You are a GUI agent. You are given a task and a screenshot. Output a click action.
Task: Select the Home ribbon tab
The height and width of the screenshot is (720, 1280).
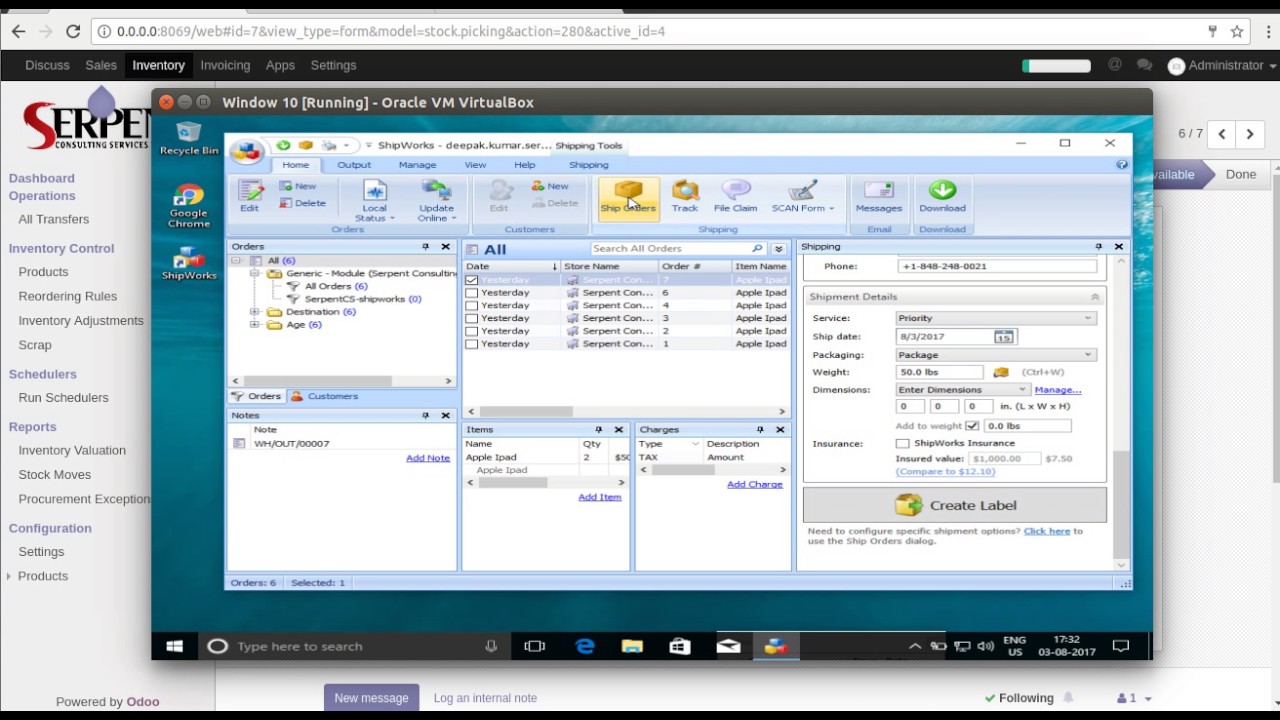pyautogui.click(x=295, y=165)
